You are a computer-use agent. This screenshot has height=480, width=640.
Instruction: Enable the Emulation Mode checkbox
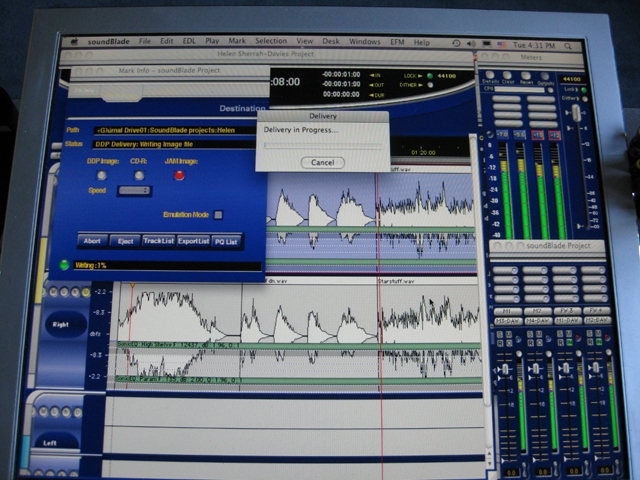point(218,215)
